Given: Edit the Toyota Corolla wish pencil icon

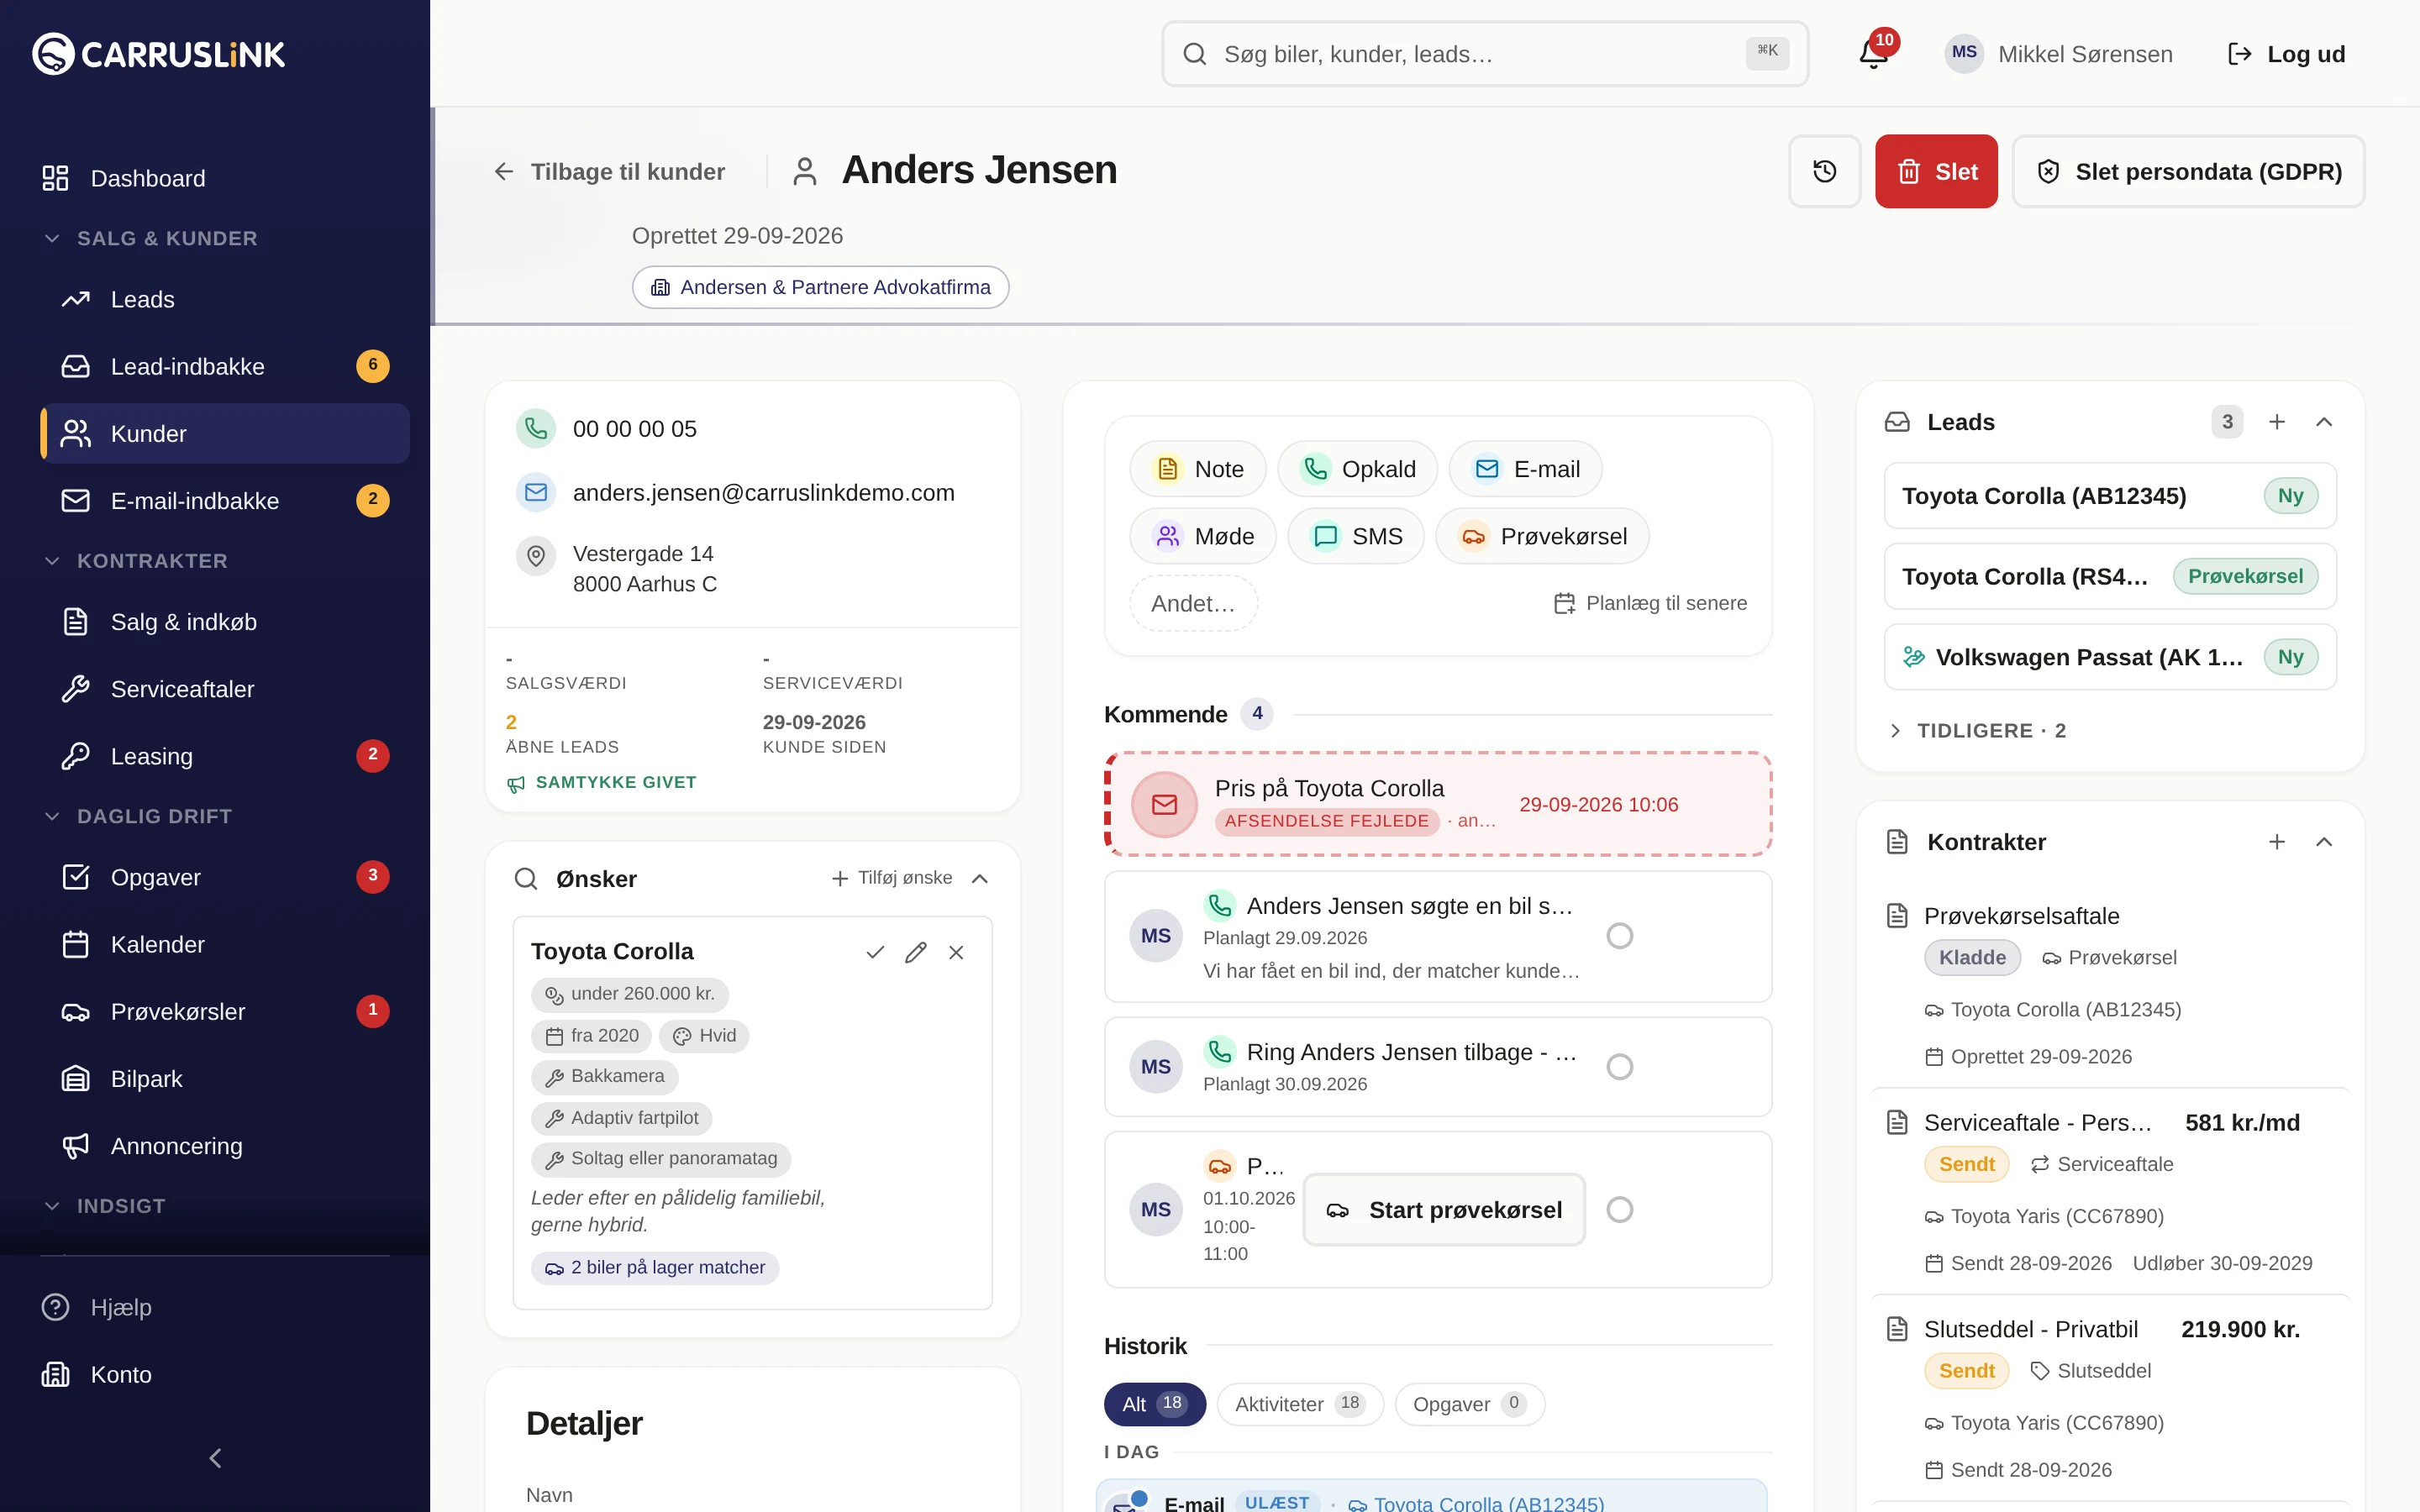Looking at the screenshot, I should pyautogui.click(x=915, y=952).
